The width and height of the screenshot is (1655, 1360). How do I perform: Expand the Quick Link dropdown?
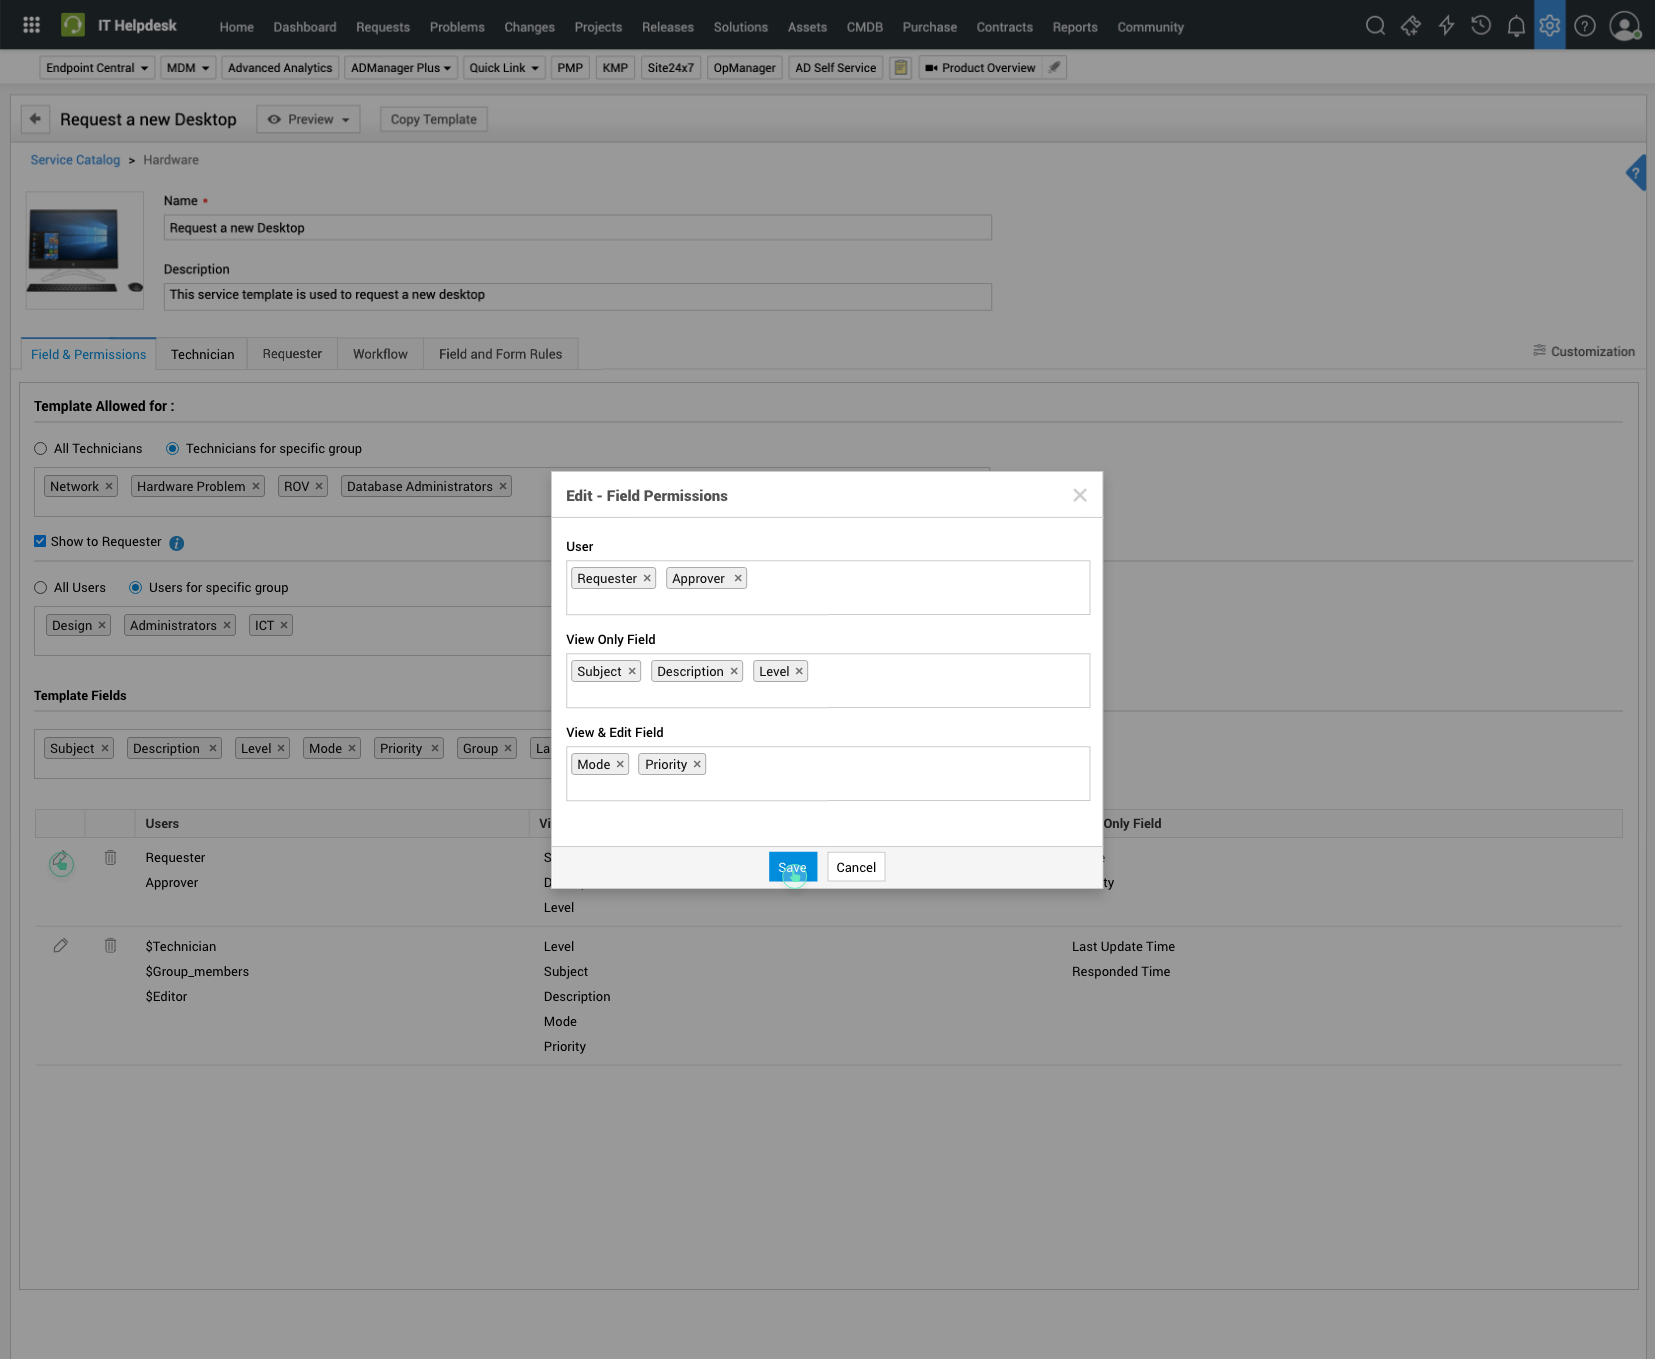pos(503,68)
